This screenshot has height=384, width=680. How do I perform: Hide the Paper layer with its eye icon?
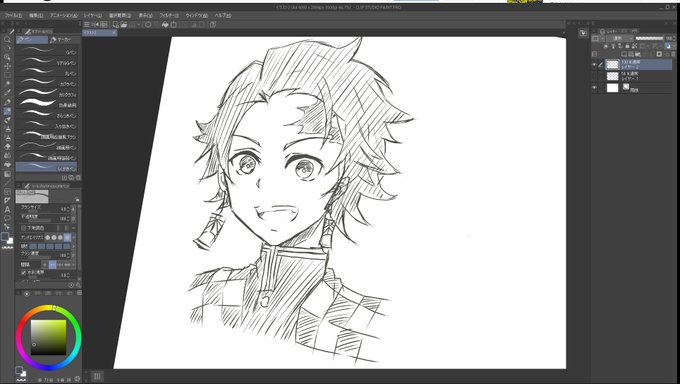(594, 87)
